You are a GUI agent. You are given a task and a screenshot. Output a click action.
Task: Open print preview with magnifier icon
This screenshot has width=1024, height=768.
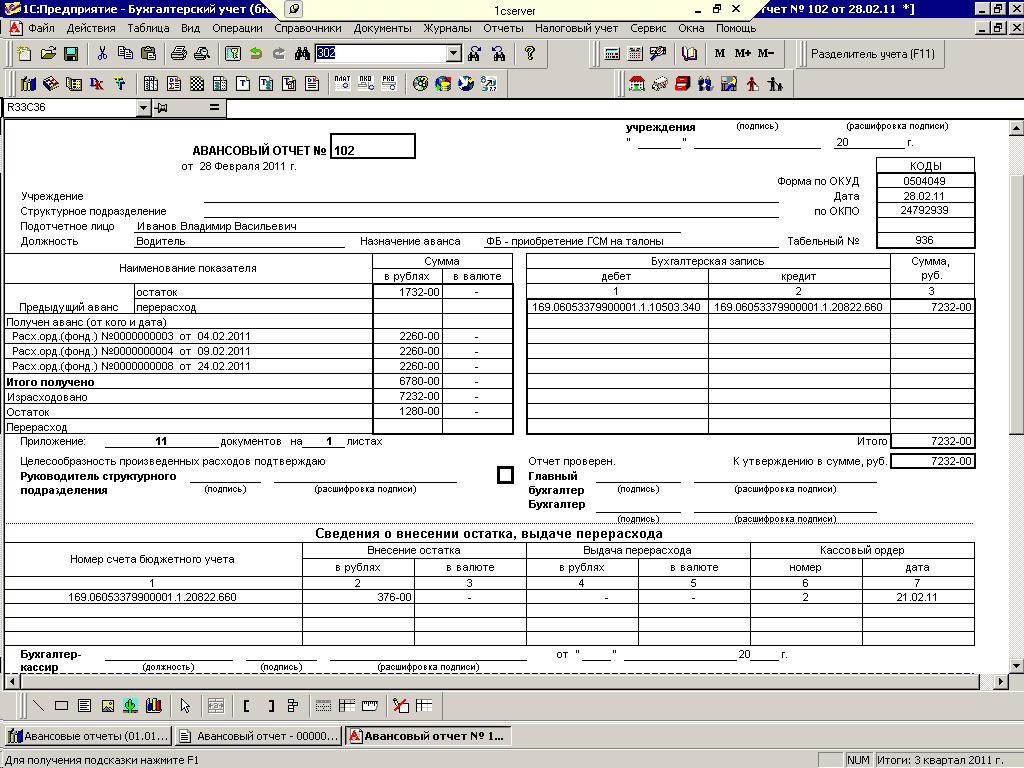click(201, 54)
